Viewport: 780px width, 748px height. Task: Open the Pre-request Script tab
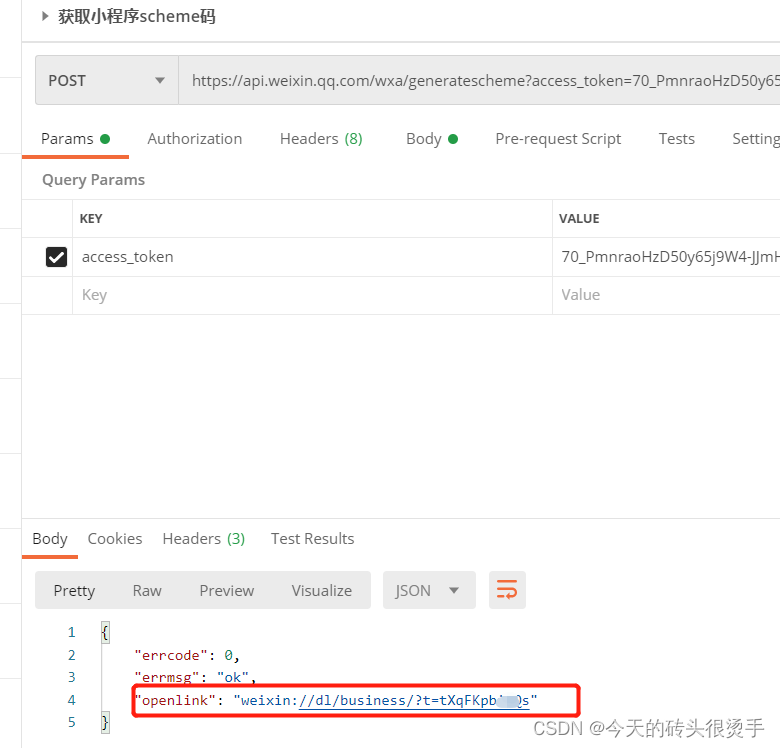558,139
